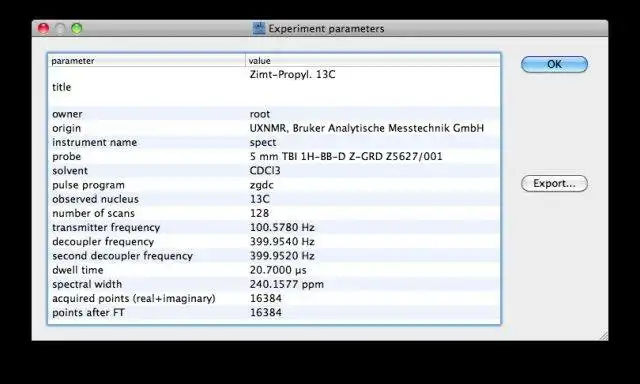This screenshot has height=384, width=640.
Task: Select the observed nucleus parameter cell
Action: 95,199
